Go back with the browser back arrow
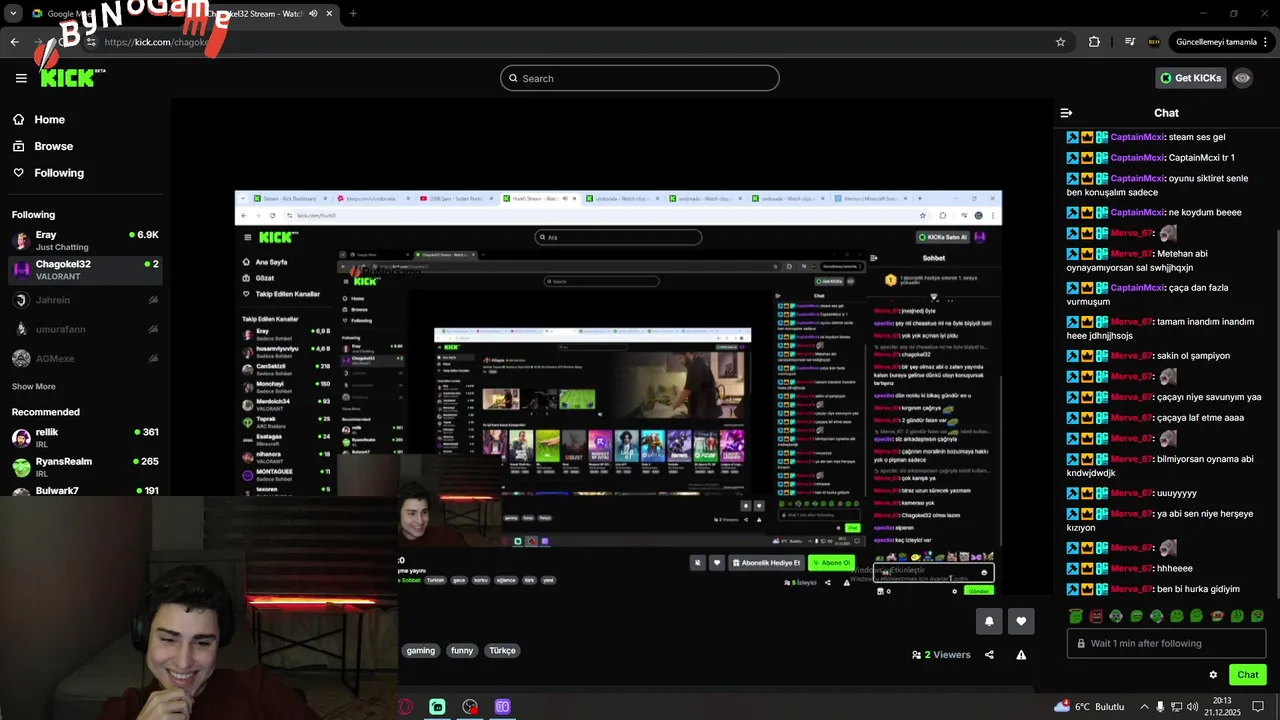1280x720 pixels. click(x=14, y=42)
